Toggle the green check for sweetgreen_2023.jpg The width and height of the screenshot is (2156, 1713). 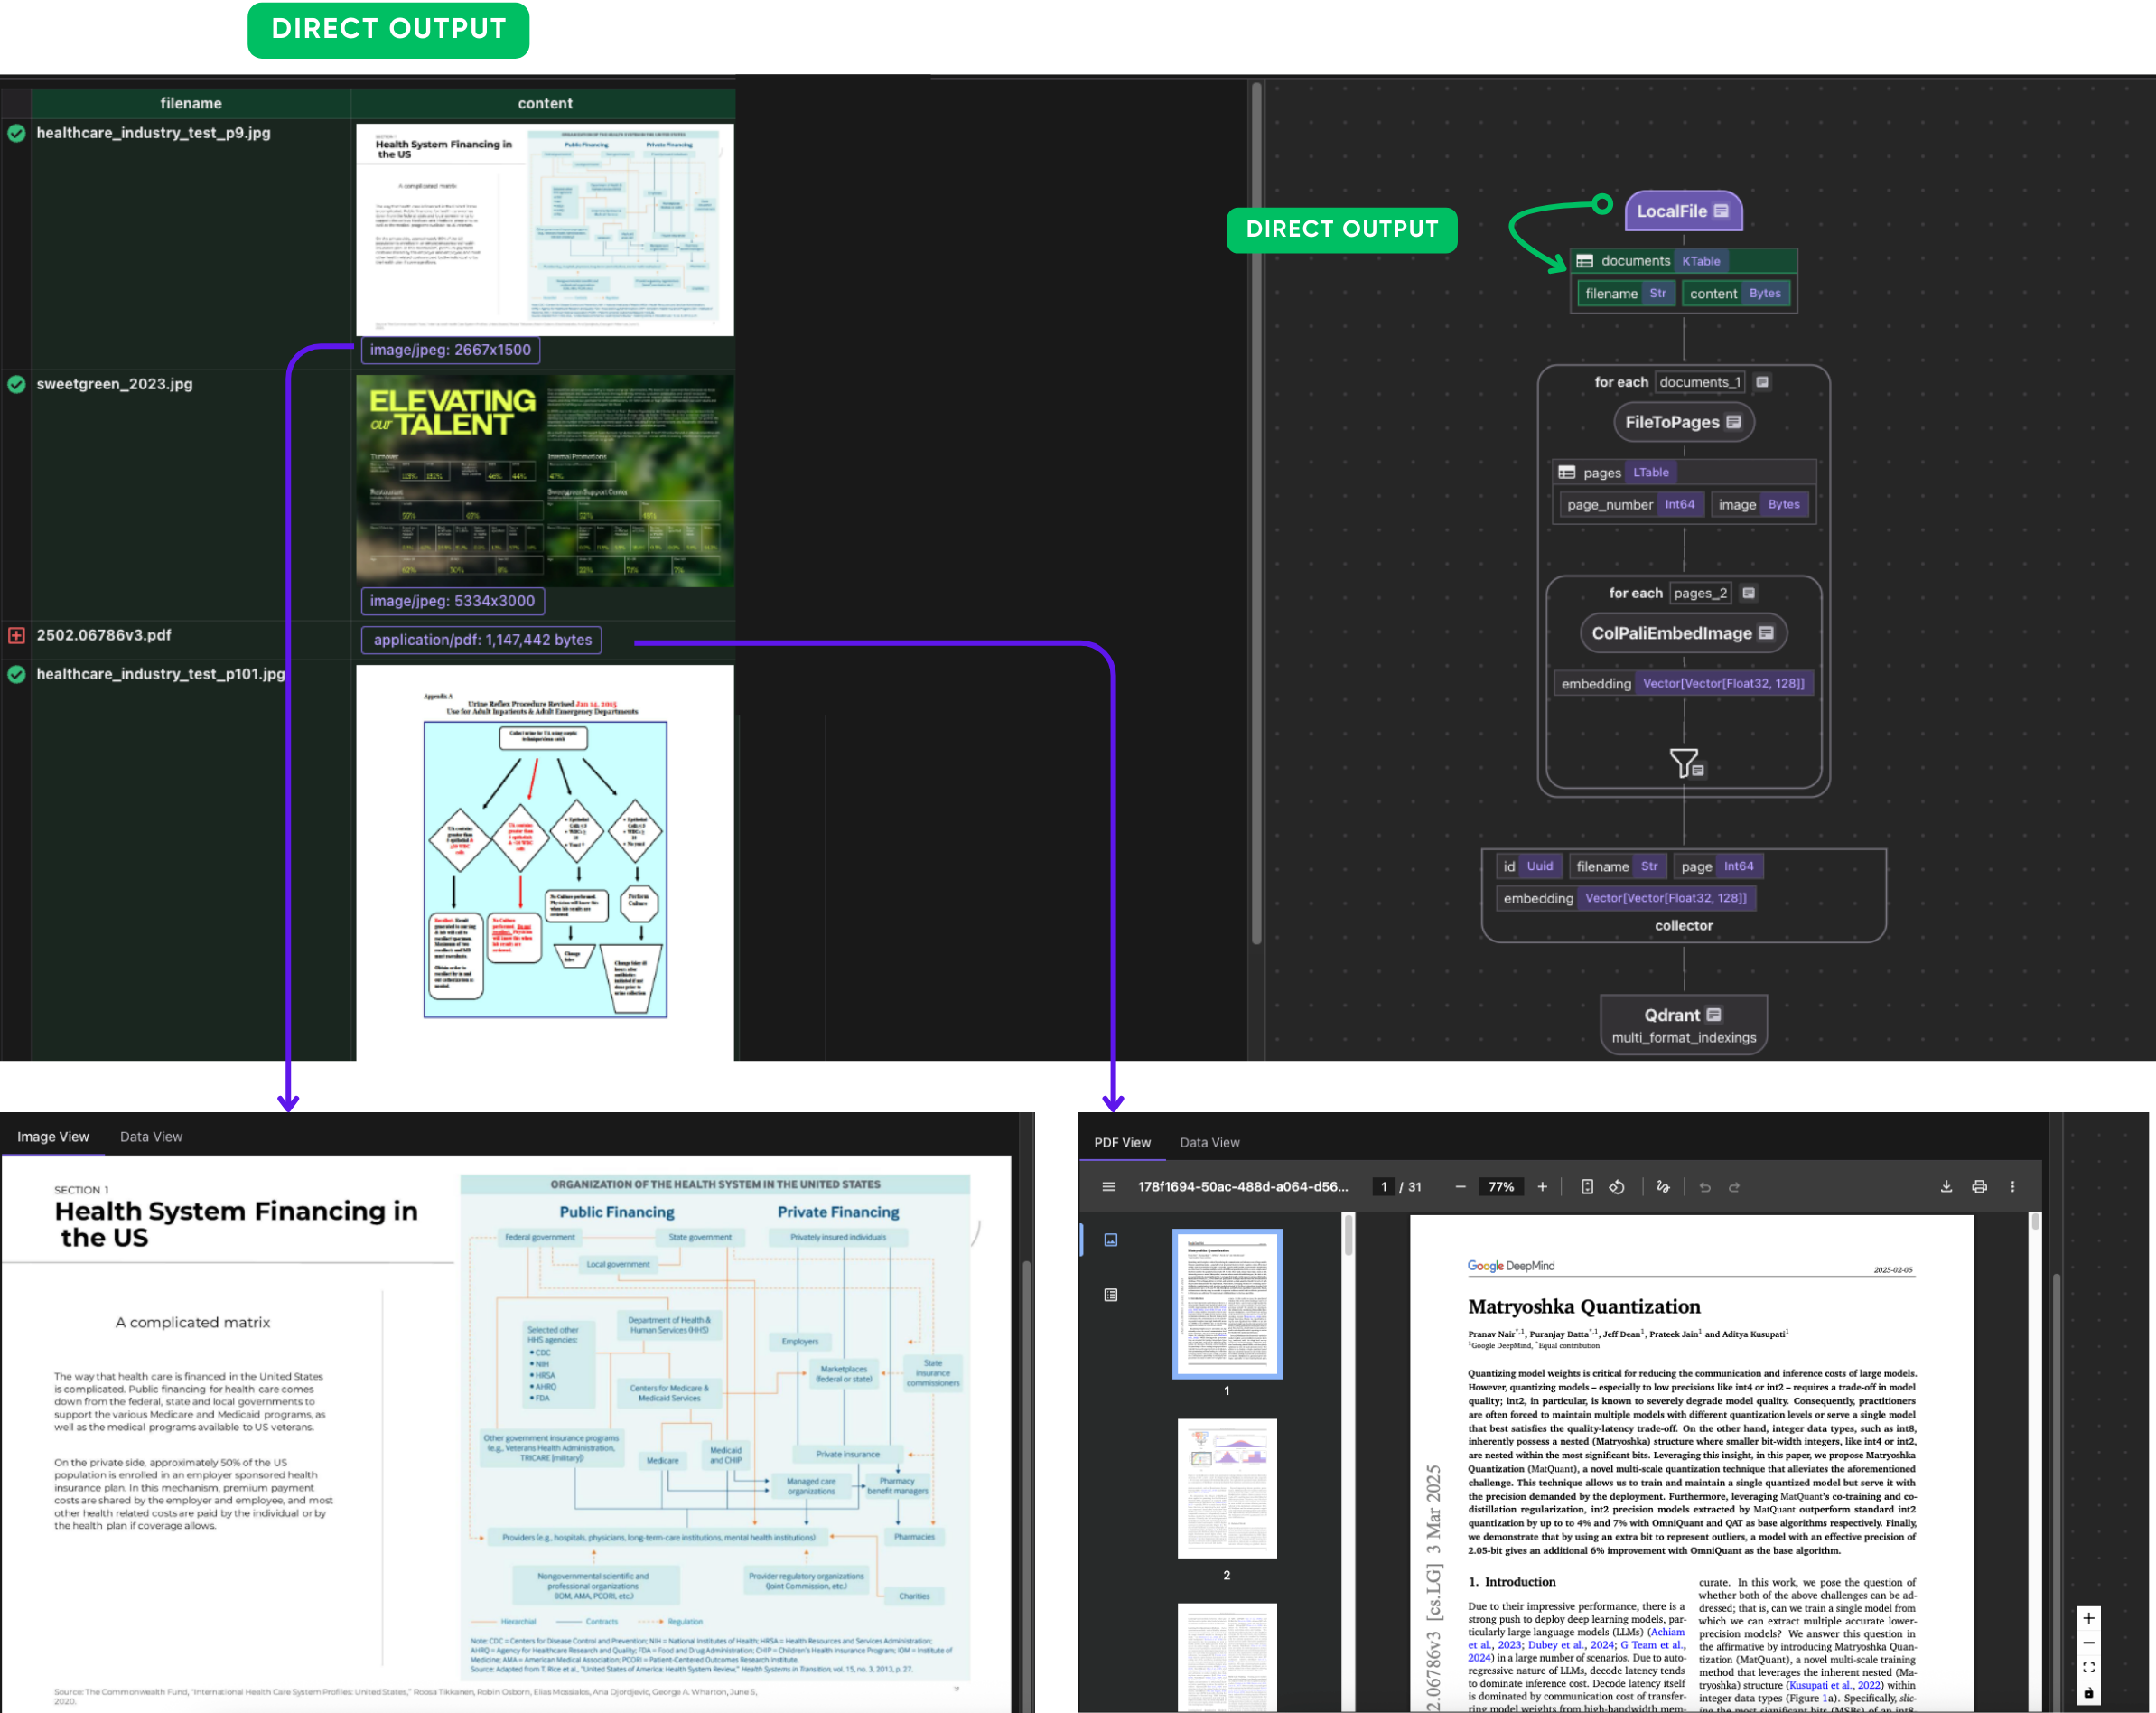[x=17, y=384]
